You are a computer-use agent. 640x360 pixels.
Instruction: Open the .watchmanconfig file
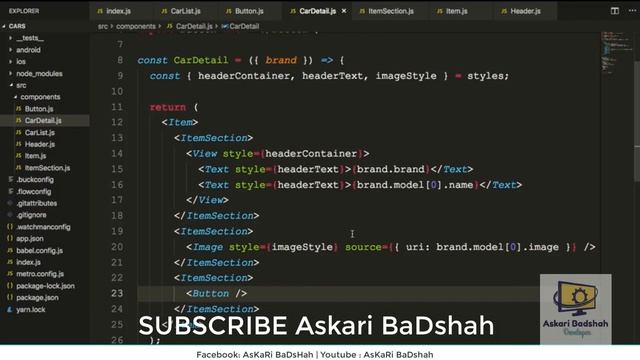(43, 227)
